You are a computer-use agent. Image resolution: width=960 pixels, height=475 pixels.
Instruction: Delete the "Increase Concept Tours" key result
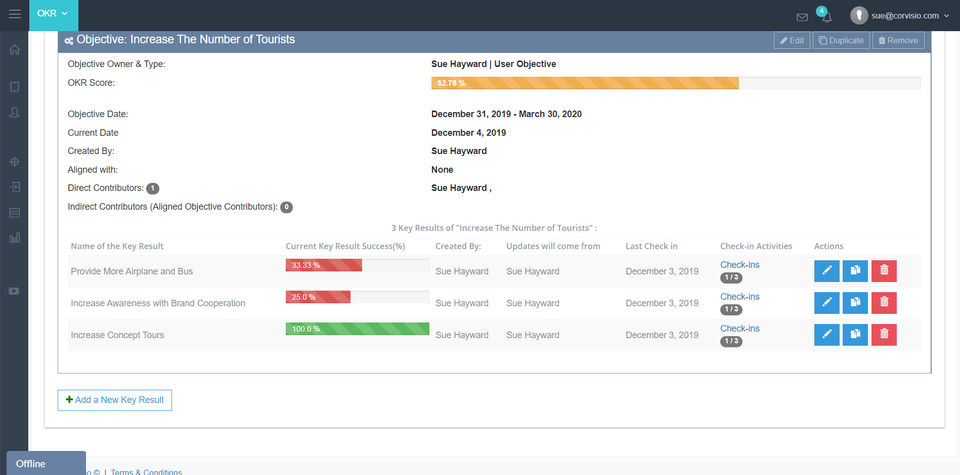[884, 335]
